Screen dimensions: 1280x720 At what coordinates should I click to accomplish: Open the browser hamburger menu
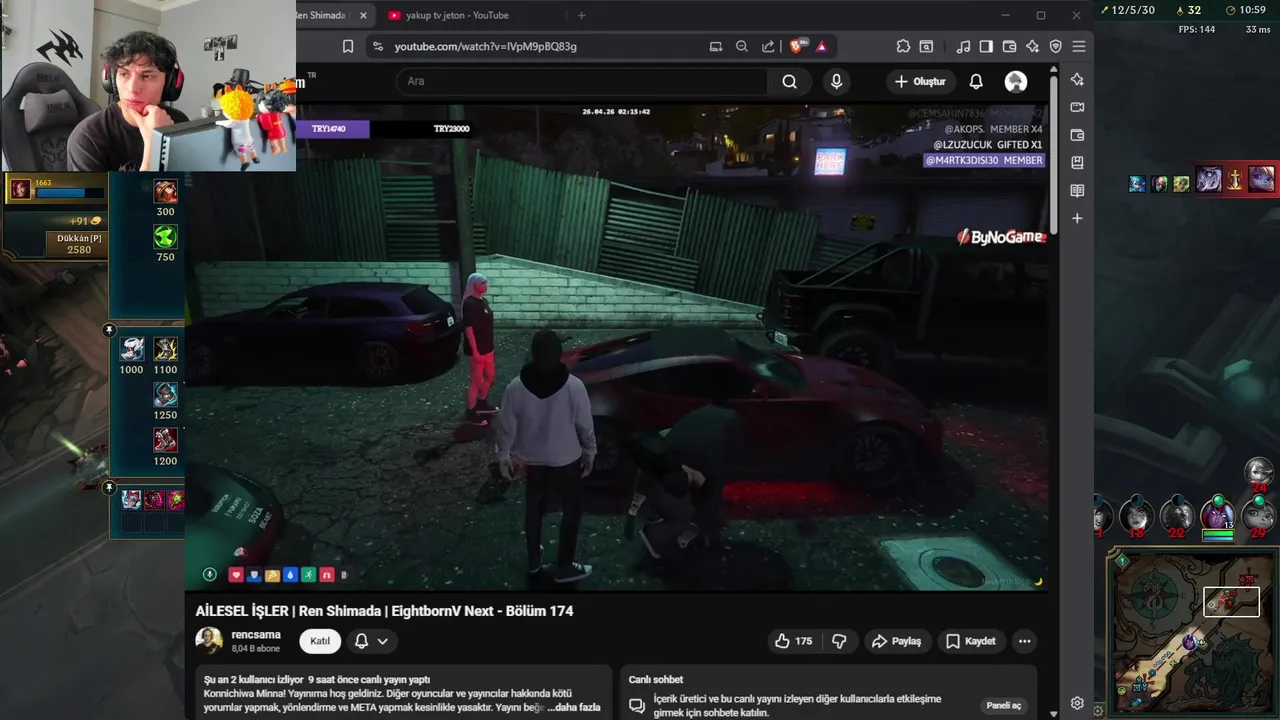1078,46
